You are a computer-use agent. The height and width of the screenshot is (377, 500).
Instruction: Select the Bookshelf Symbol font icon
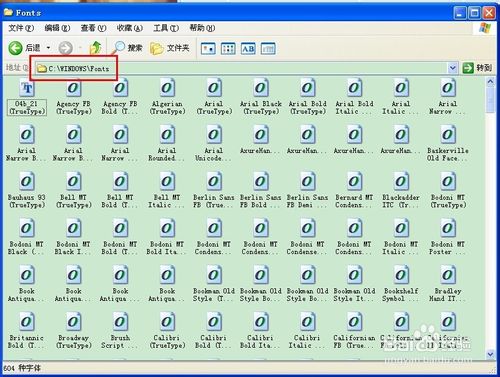pos(401,275)
